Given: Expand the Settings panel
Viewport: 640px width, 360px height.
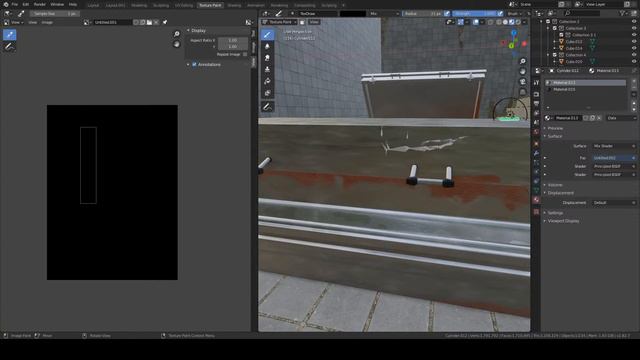Looking at the screenshot, I should (555, 213).
